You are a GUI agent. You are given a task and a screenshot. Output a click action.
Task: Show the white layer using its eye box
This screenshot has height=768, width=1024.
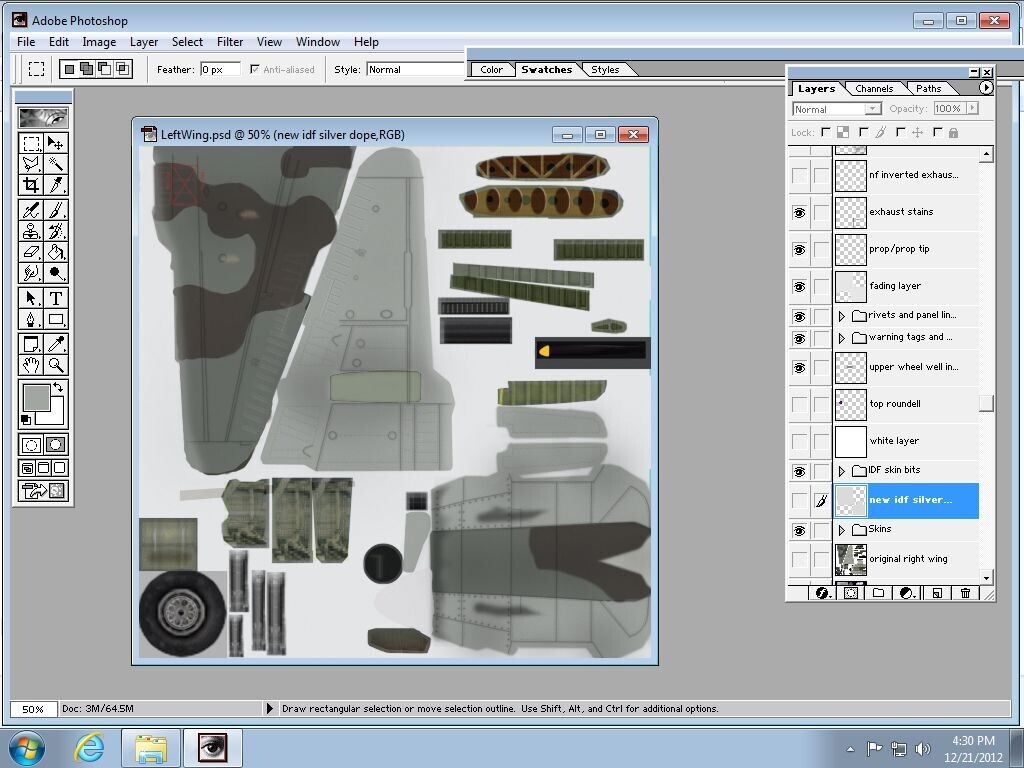coord(799,441)
